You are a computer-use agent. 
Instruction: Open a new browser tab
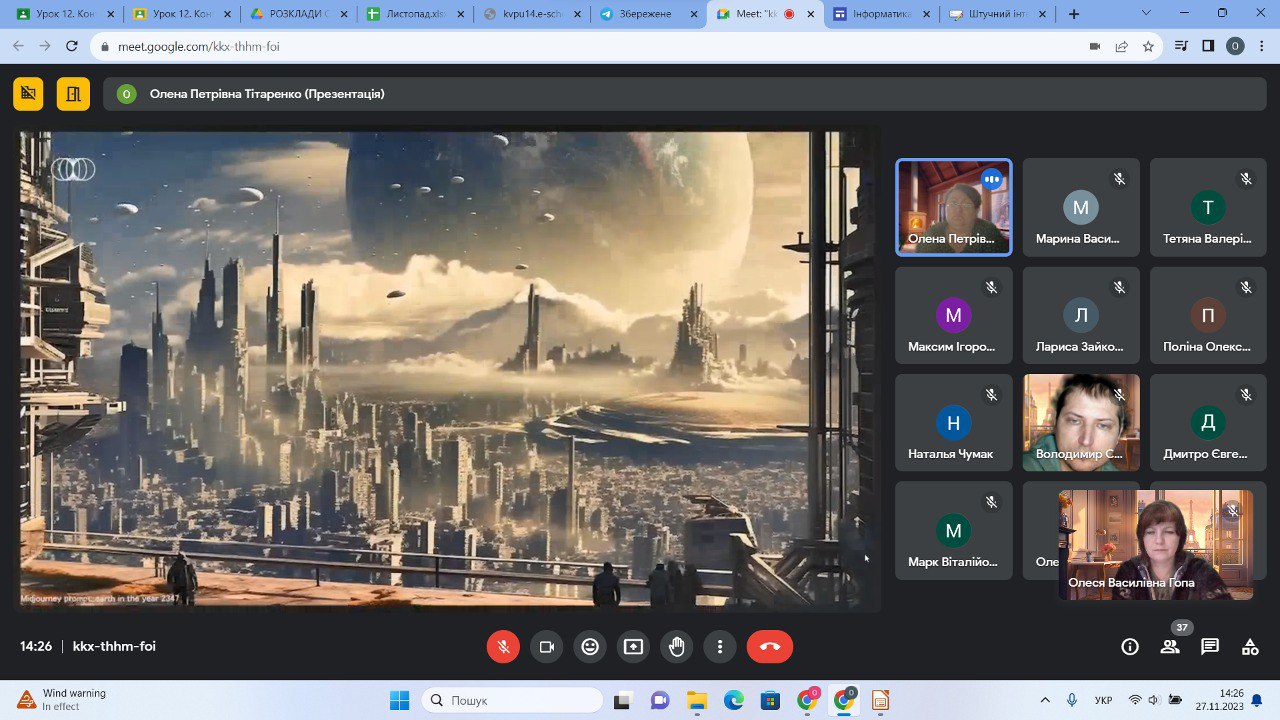tap(1074, 15)
